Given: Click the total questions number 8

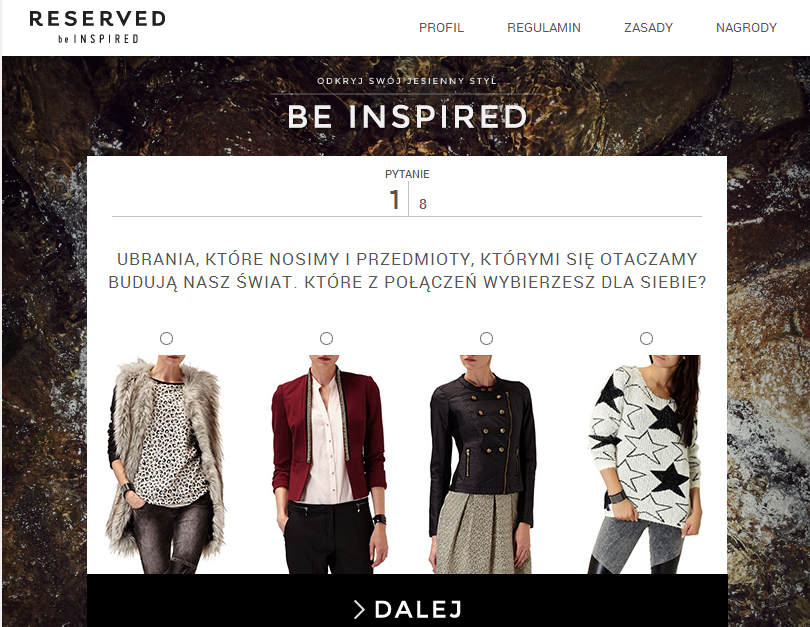Looking at the screenshot, I should coord(423,204).
